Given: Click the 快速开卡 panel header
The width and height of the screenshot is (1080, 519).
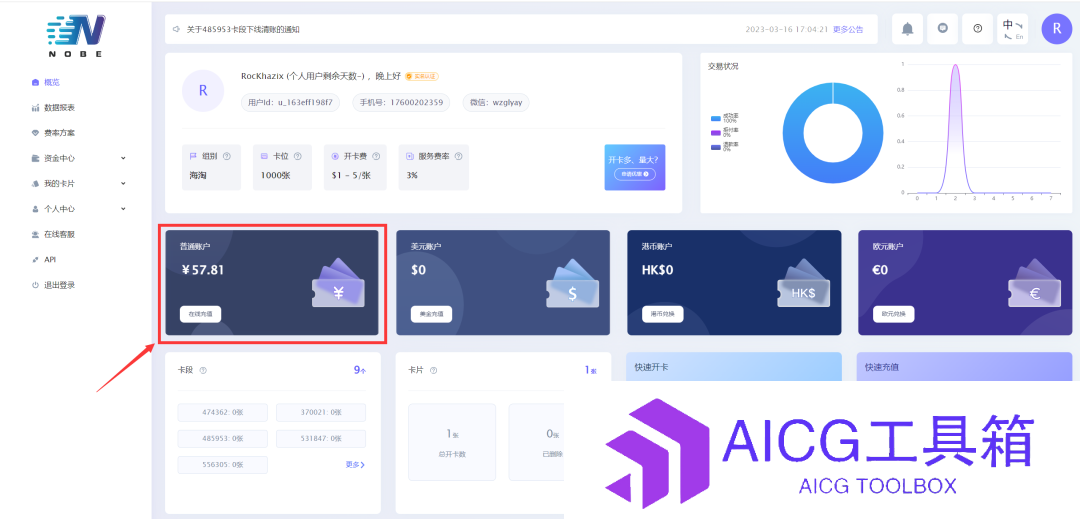Looking at the screenshot, I should pos(733,367).
